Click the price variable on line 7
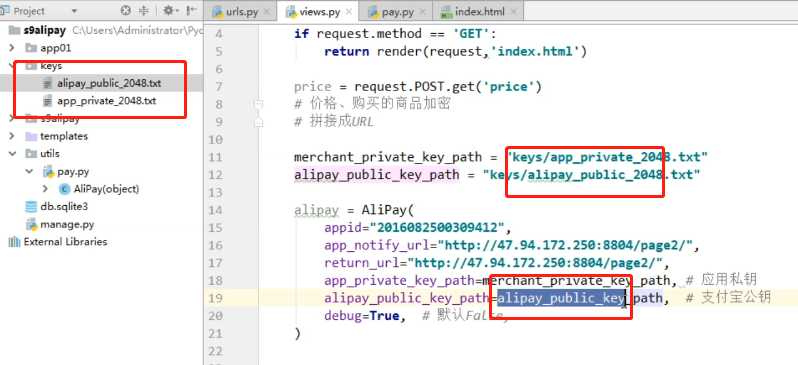This screenshot has height=365, width=798. click(312, 87)
